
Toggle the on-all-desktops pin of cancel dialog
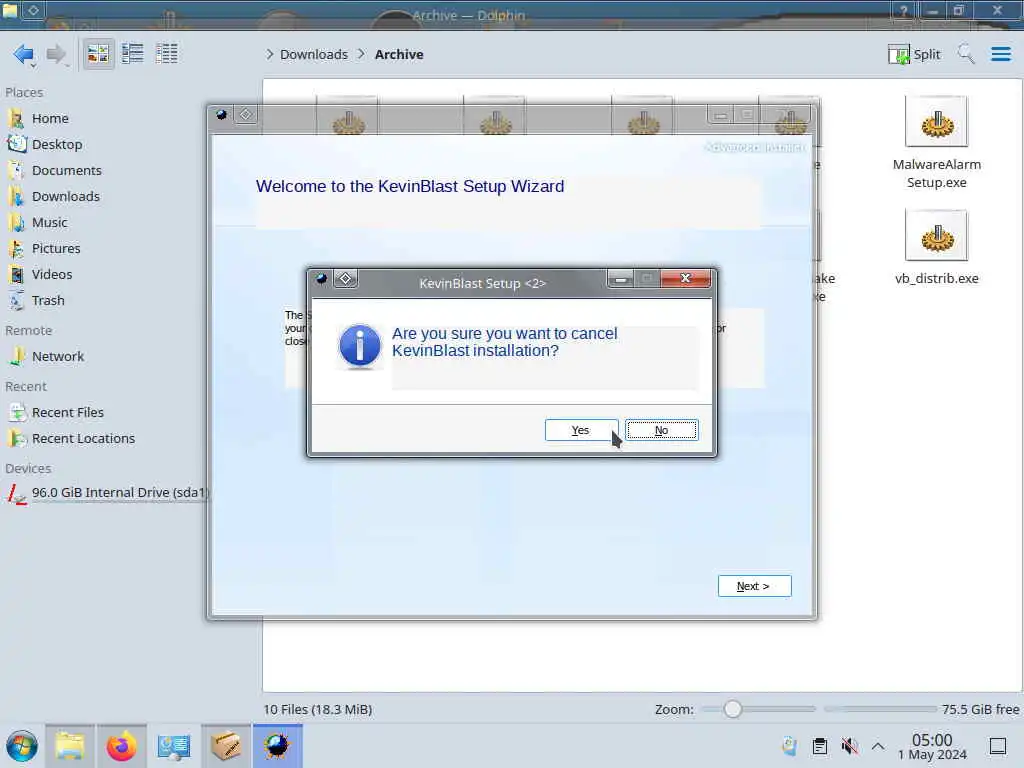[345, 279]
